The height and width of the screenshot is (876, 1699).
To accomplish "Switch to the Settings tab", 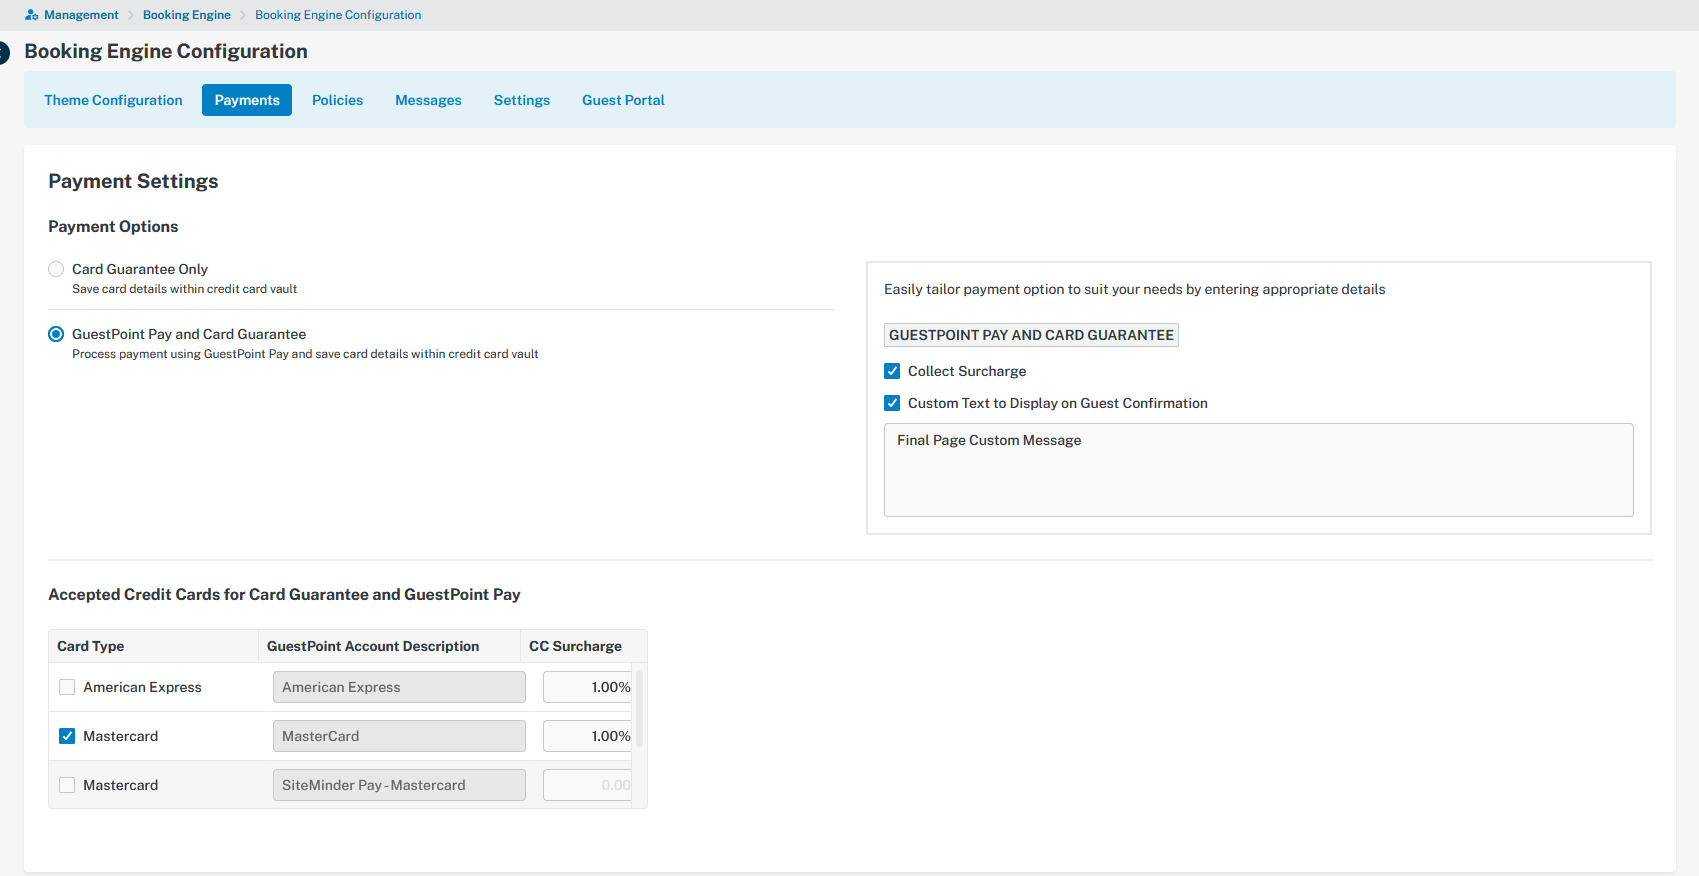I will 522,100.
